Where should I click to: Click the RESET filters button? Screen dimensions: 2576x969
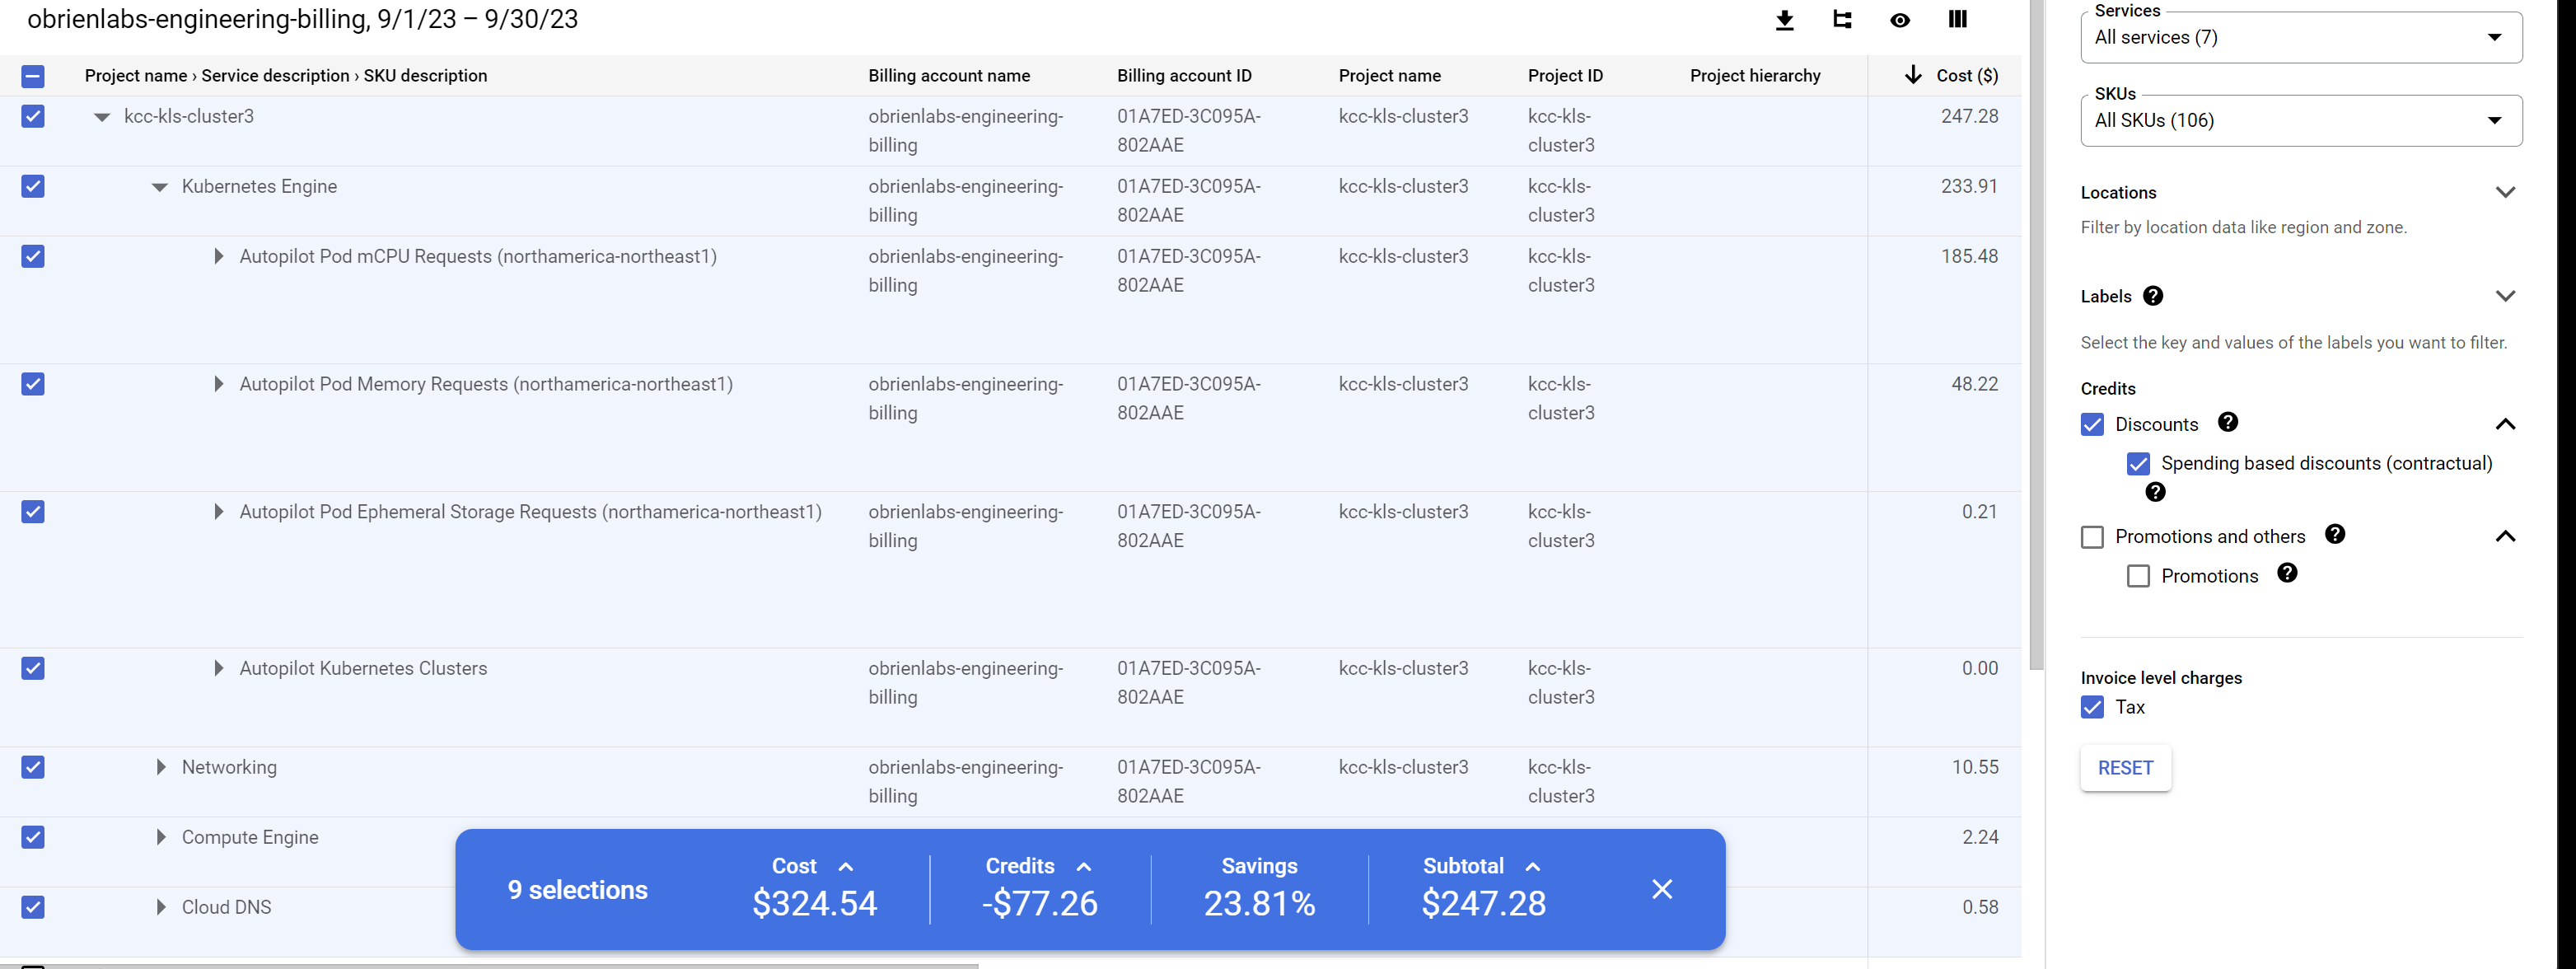pos(2125,768)
